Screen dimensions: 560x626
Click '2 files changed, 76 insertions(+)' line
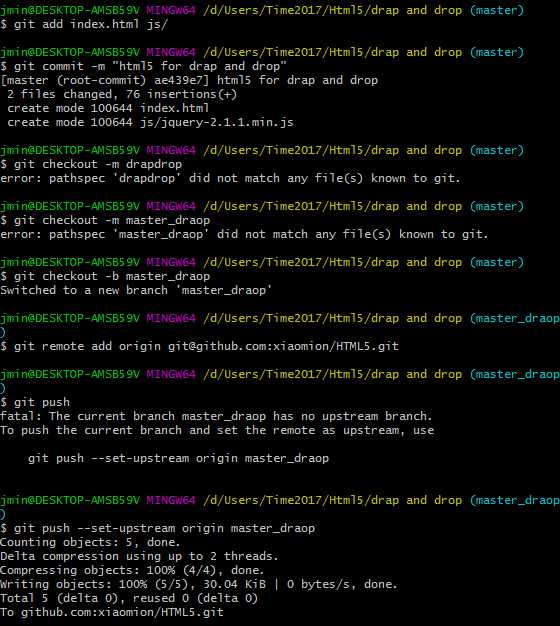pyautogui.click(x=122, y=94)
